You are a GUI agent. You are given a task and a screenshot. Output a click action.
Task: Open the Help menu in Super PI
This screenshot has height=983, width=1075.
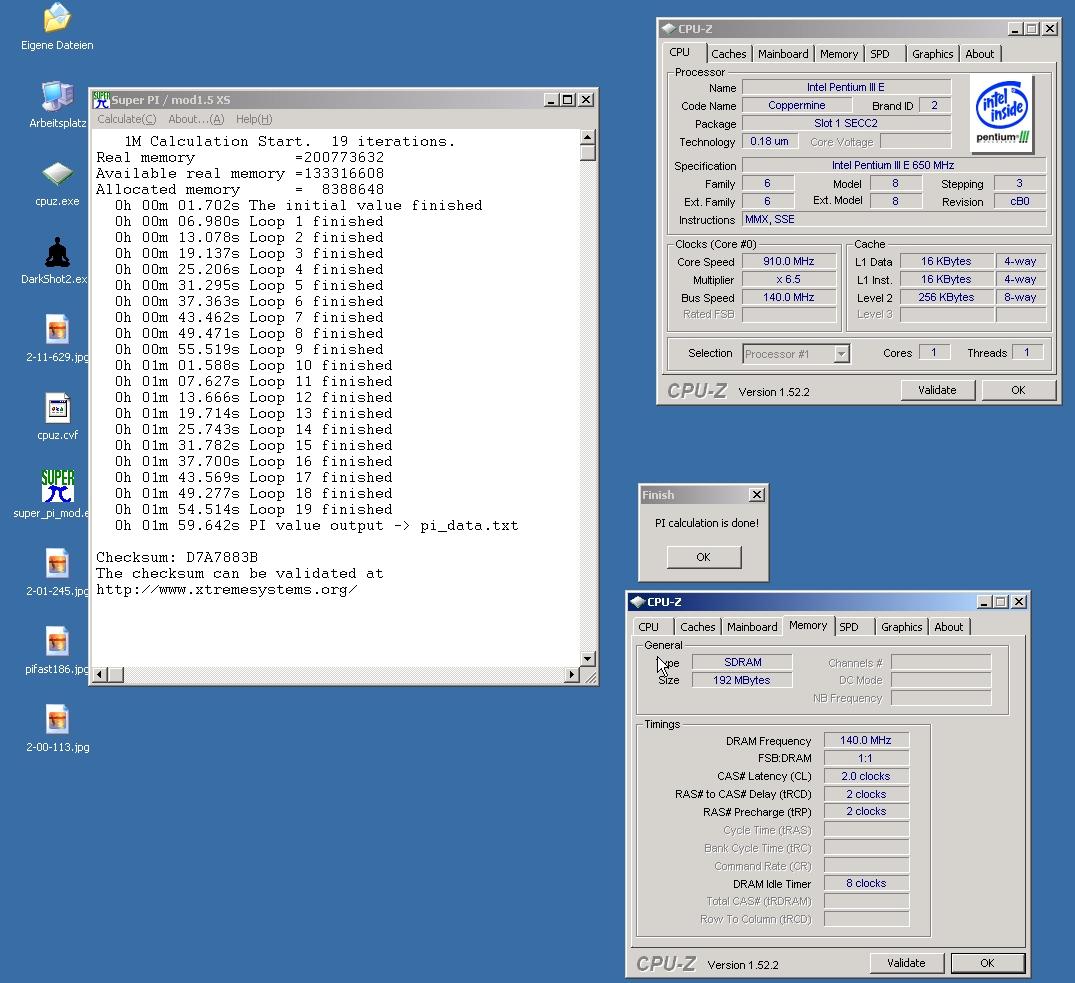pyautogui.click(x=254, y=119)
